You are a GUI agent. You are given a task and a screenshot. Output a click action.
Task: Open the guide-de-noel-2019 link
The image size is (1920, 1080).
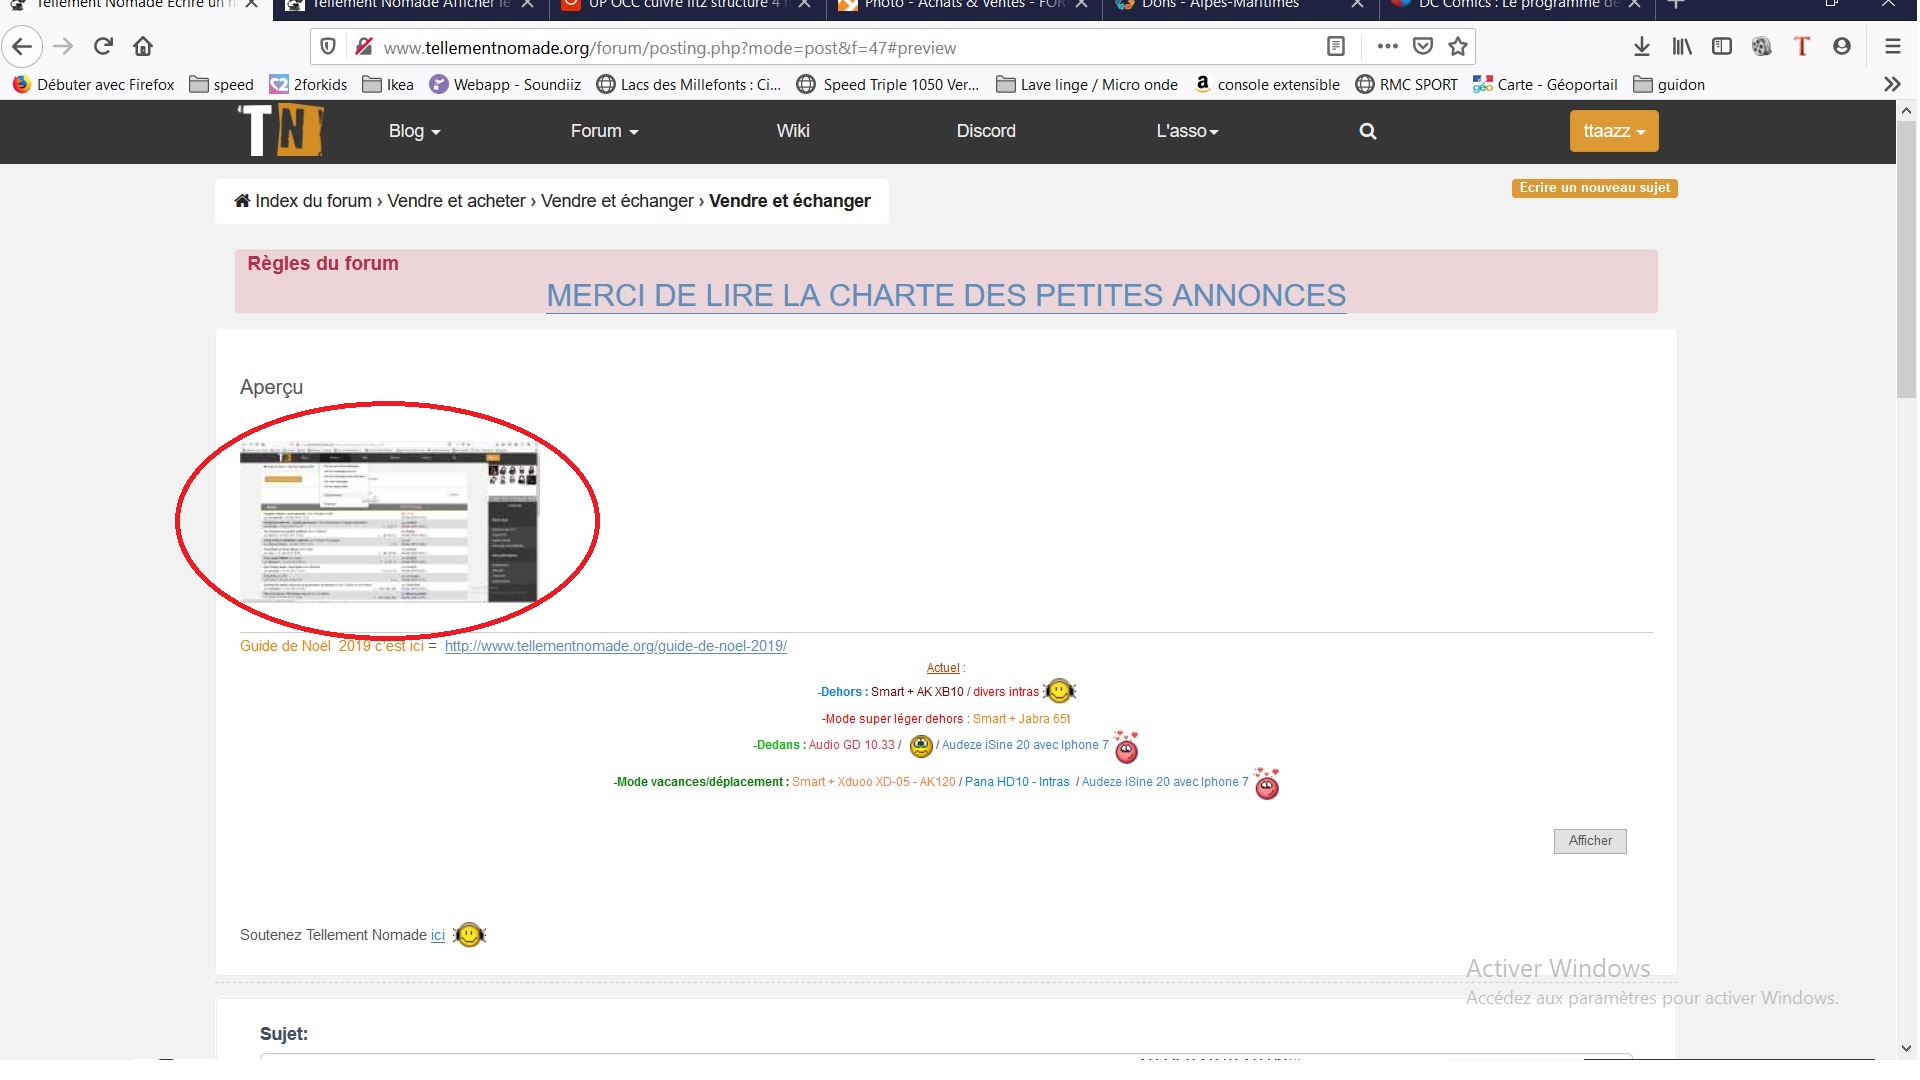click(x=615, y=646)
